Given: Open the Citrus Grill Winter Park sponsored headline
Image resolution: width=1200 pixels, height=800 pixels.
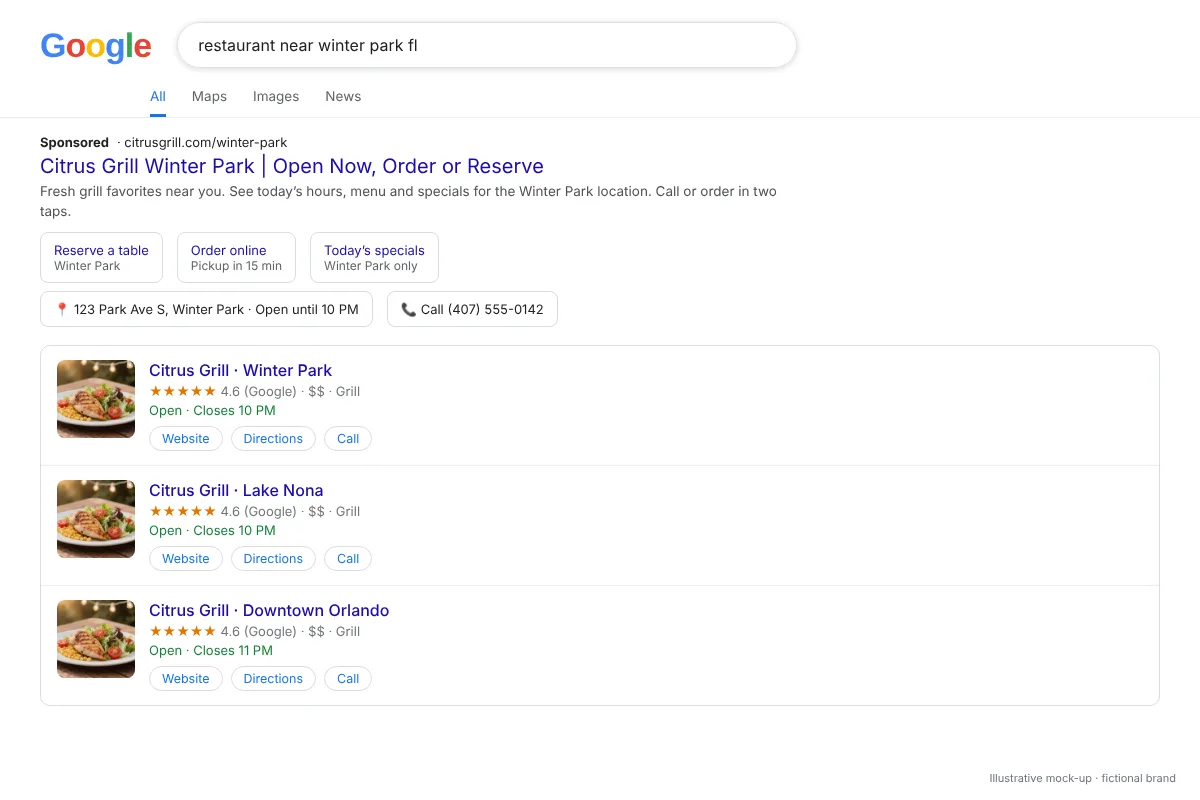Looking at the screenshot, I should point(292,166).
